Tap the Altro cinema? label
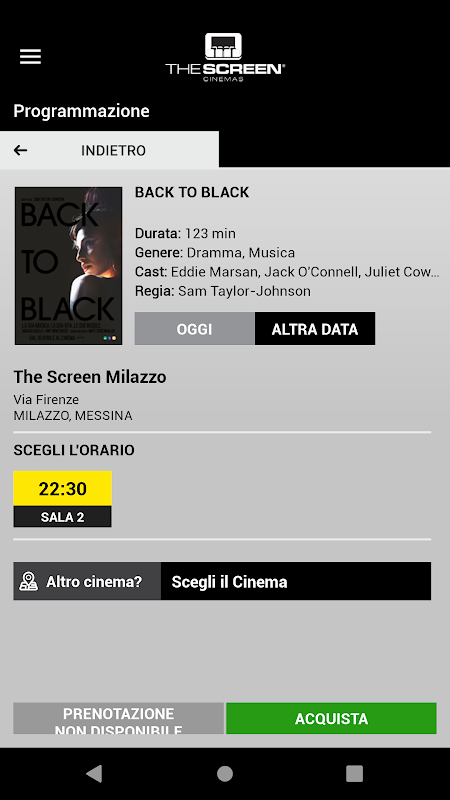 (94, 582)
